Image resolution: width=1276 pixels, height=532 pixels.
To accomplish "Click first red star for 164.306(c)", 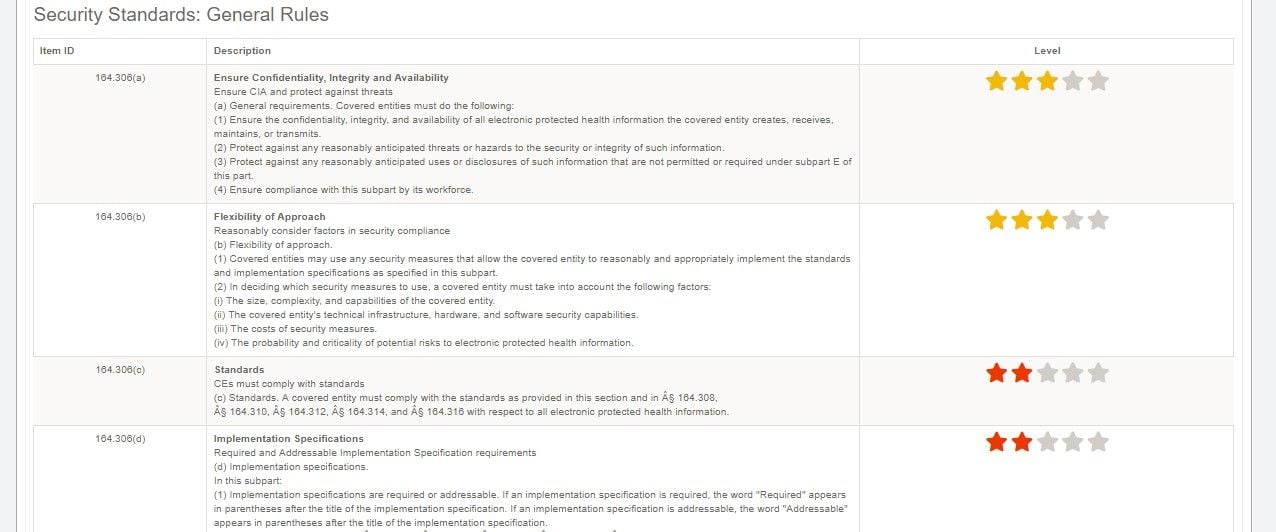I will [x=996, y=373].
